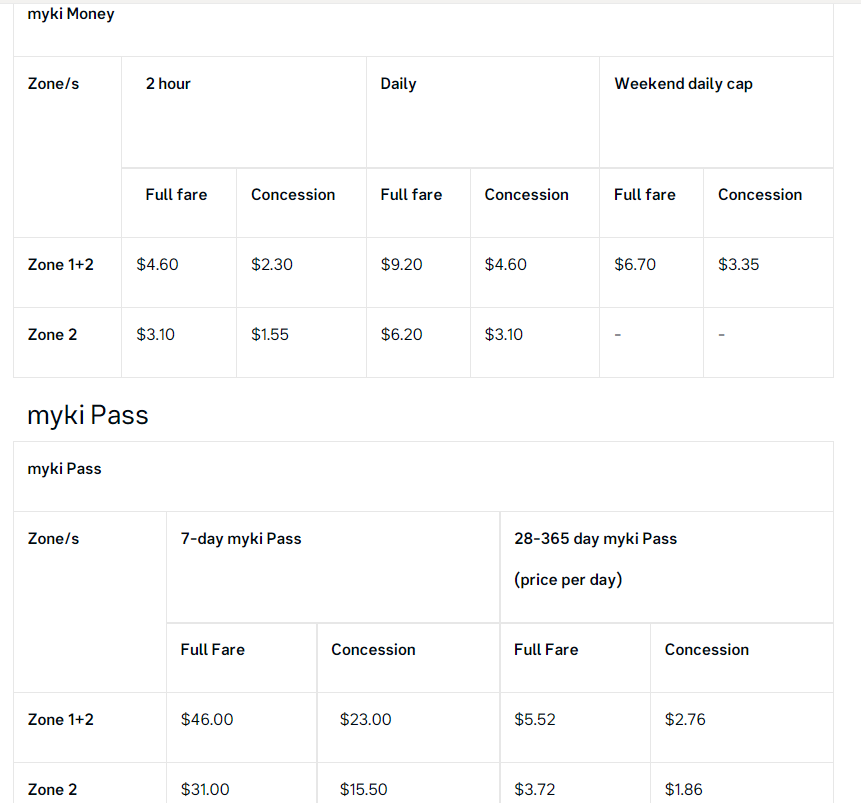Screen dimensions: 861x803
Task: Click the "myki Money" table title
Action: tap(71, 14)
